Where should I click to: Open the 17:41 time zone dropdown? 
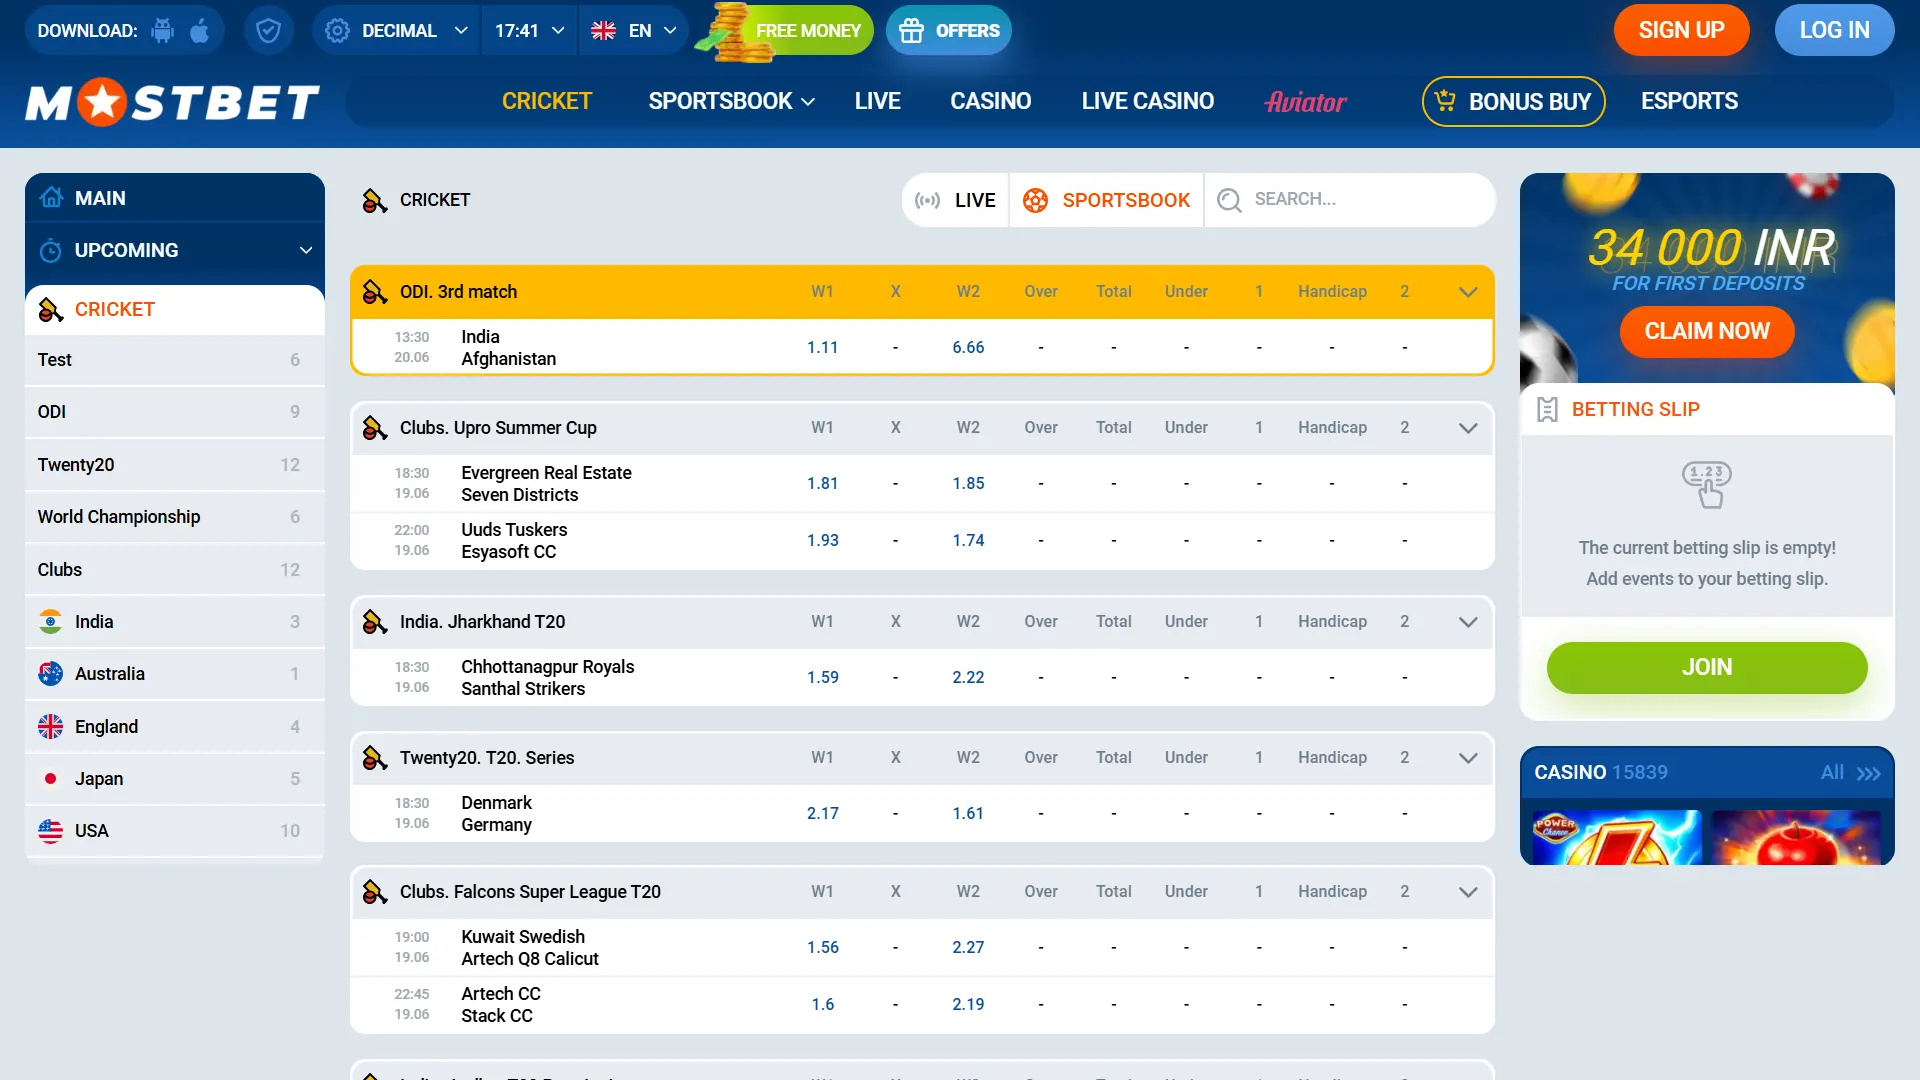click(530, 30)
